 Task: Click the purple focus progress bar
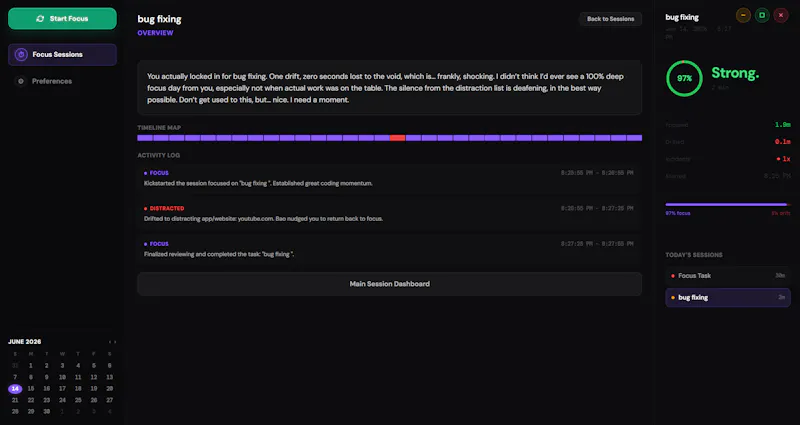[x=726, y=205]
